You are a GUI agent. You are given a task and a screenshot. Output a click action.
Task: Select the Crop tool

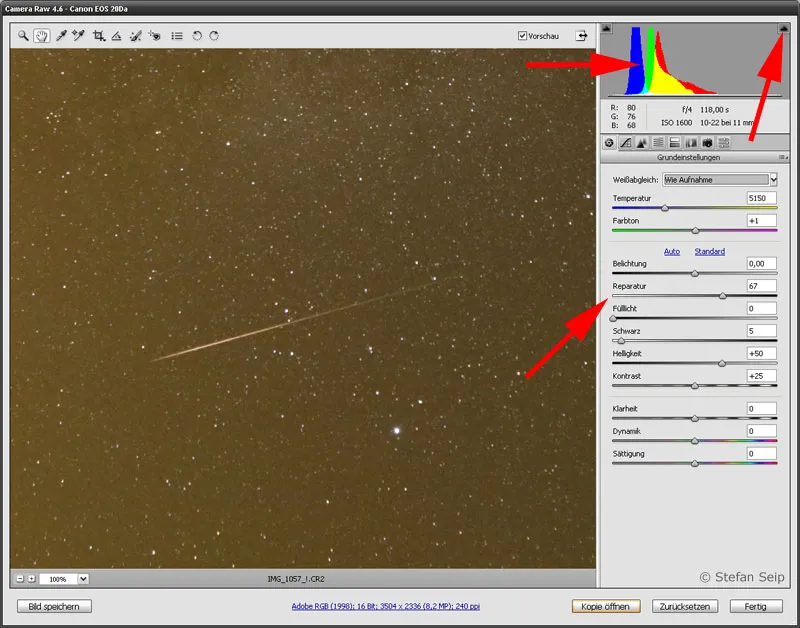click(98, 36)
